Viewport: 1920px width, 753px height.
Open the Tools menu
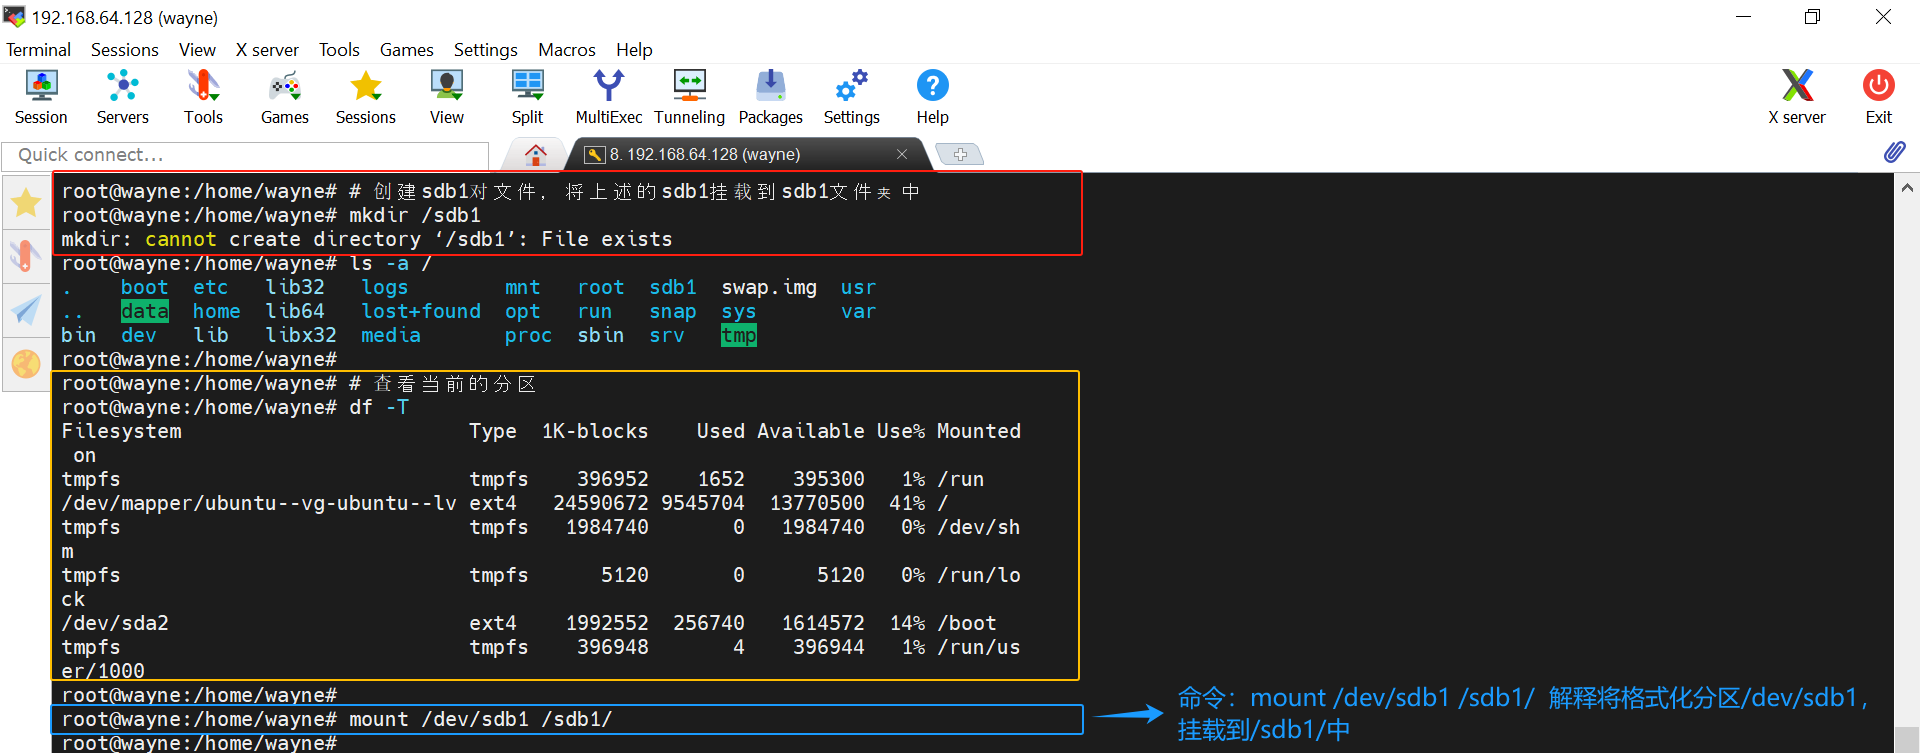click(x=339, y=50)
